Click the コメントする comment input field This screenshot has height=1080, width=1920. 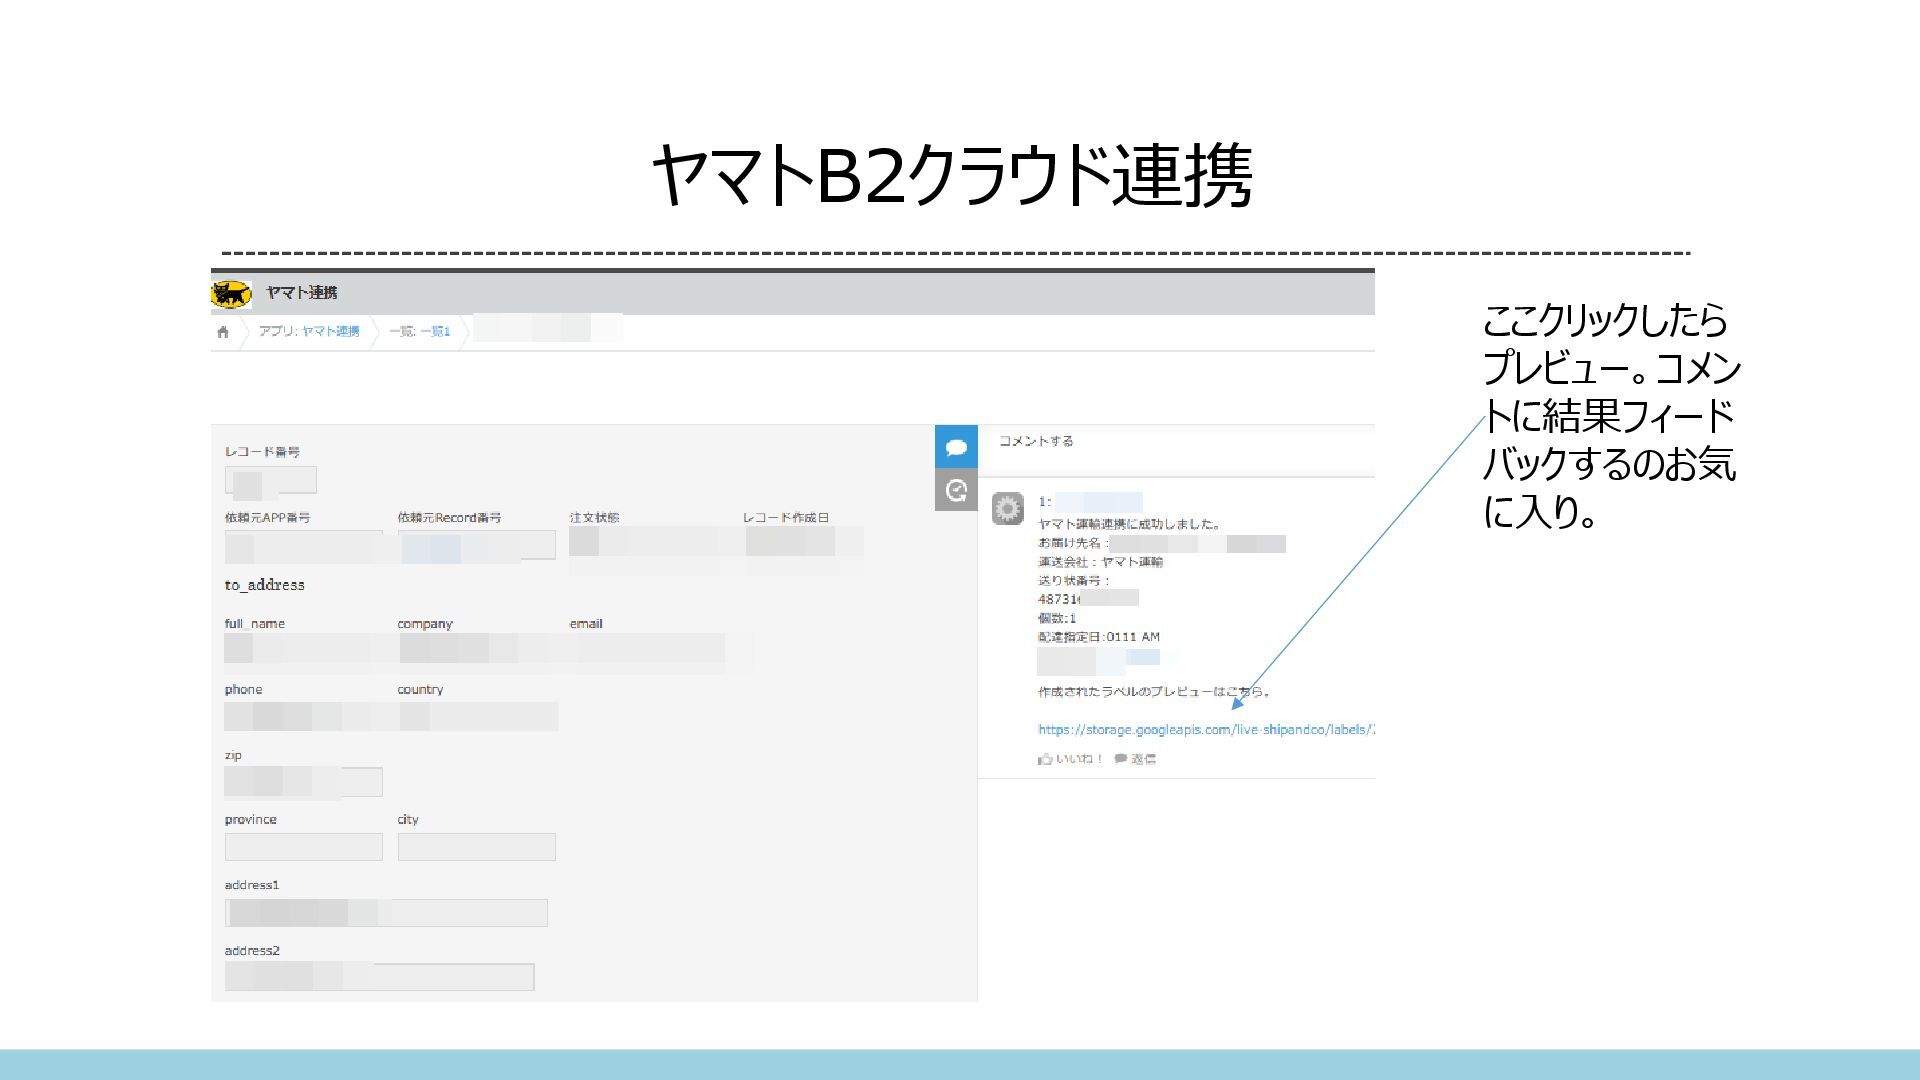[1176, 441]
